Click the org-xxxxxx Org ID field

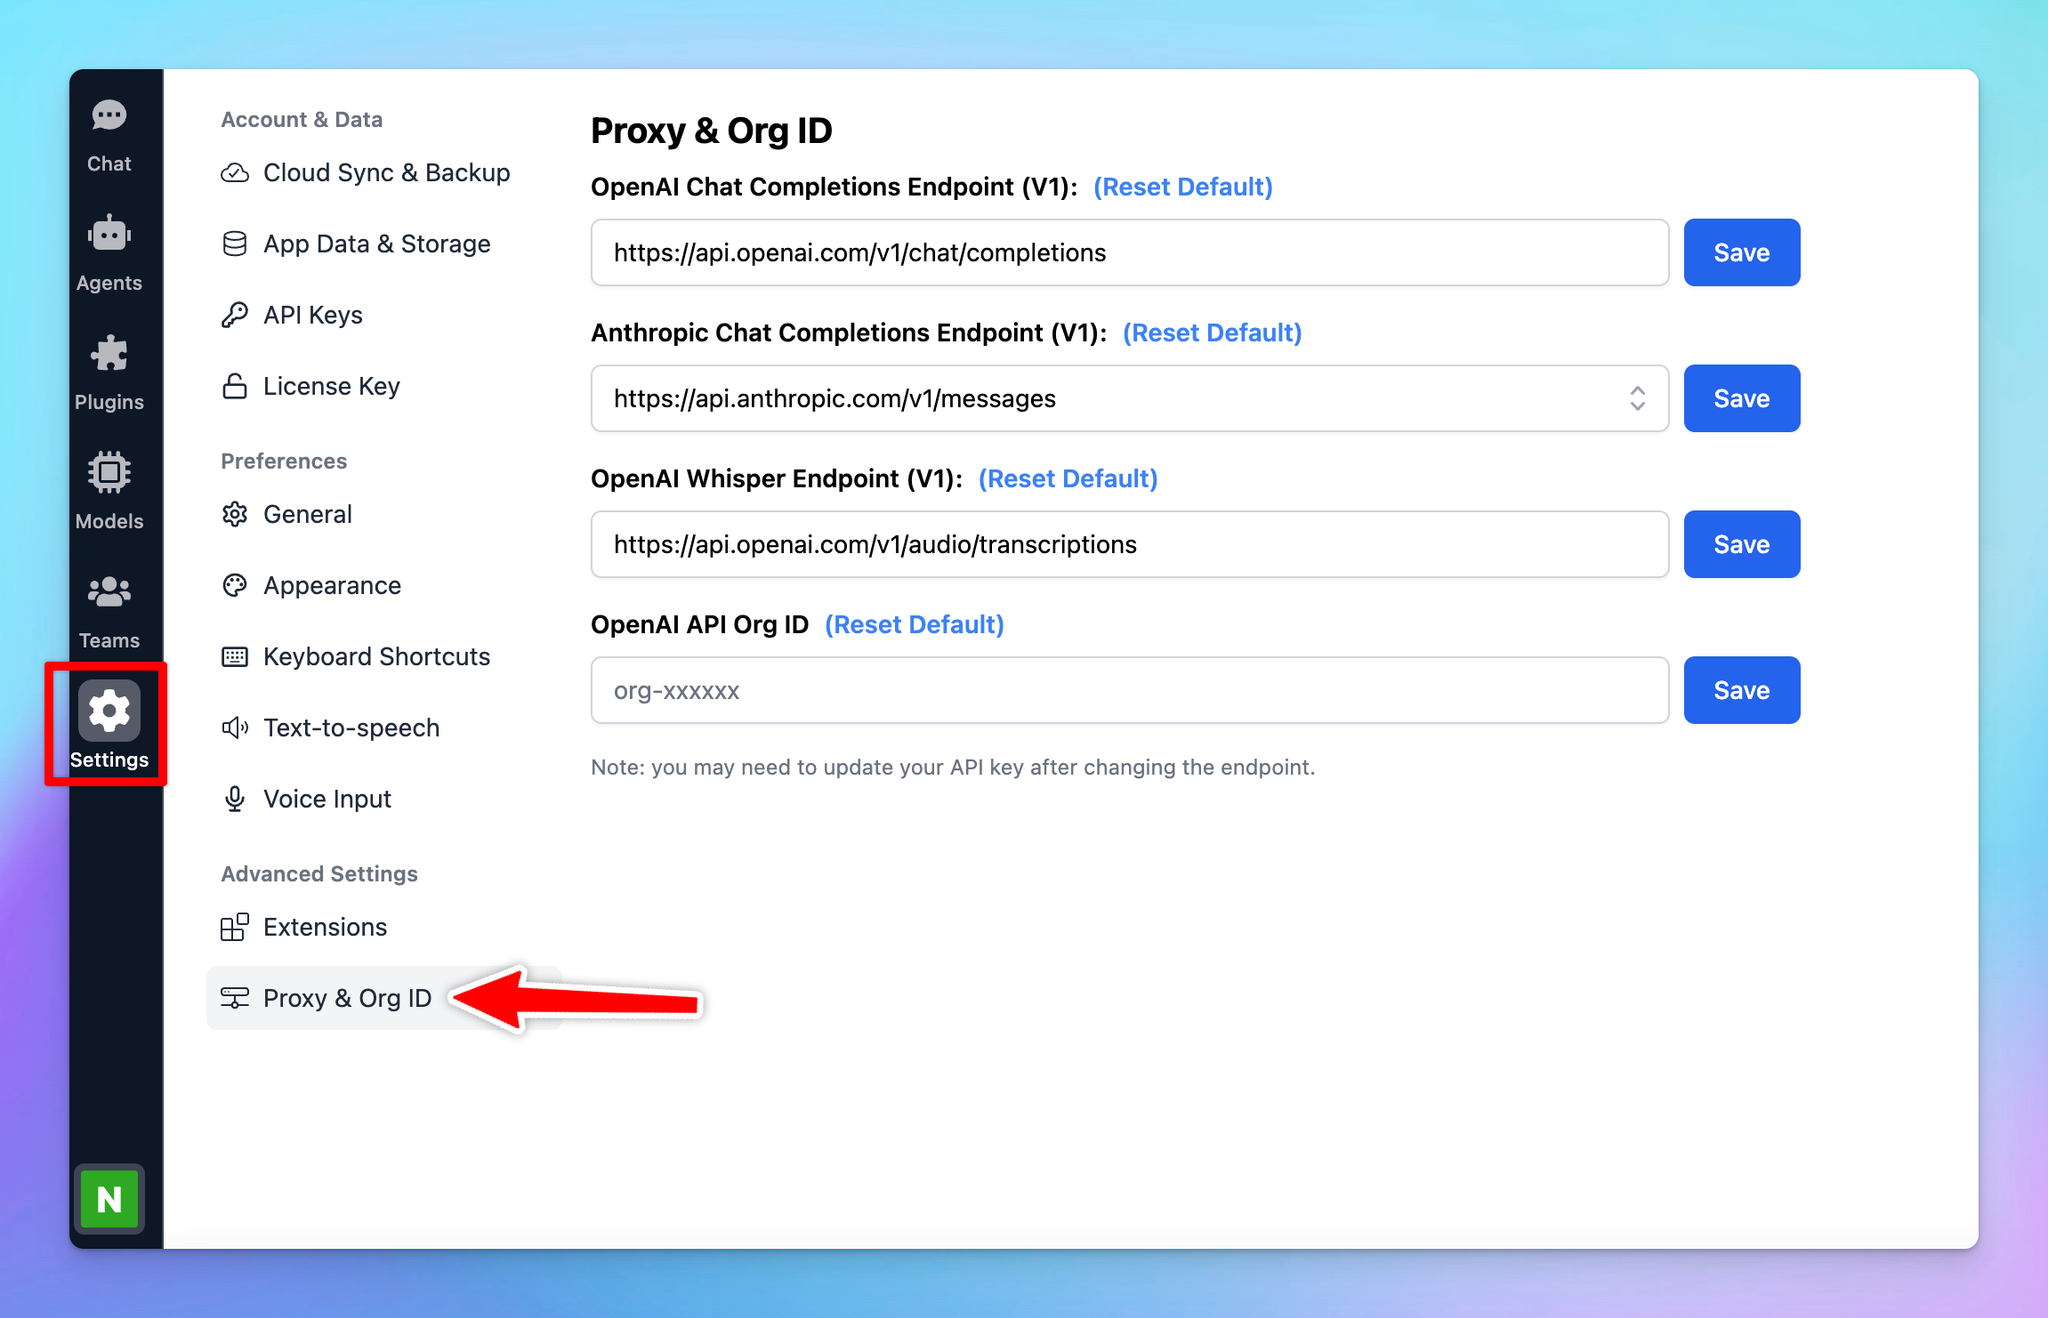click(x=1130, y=691)
